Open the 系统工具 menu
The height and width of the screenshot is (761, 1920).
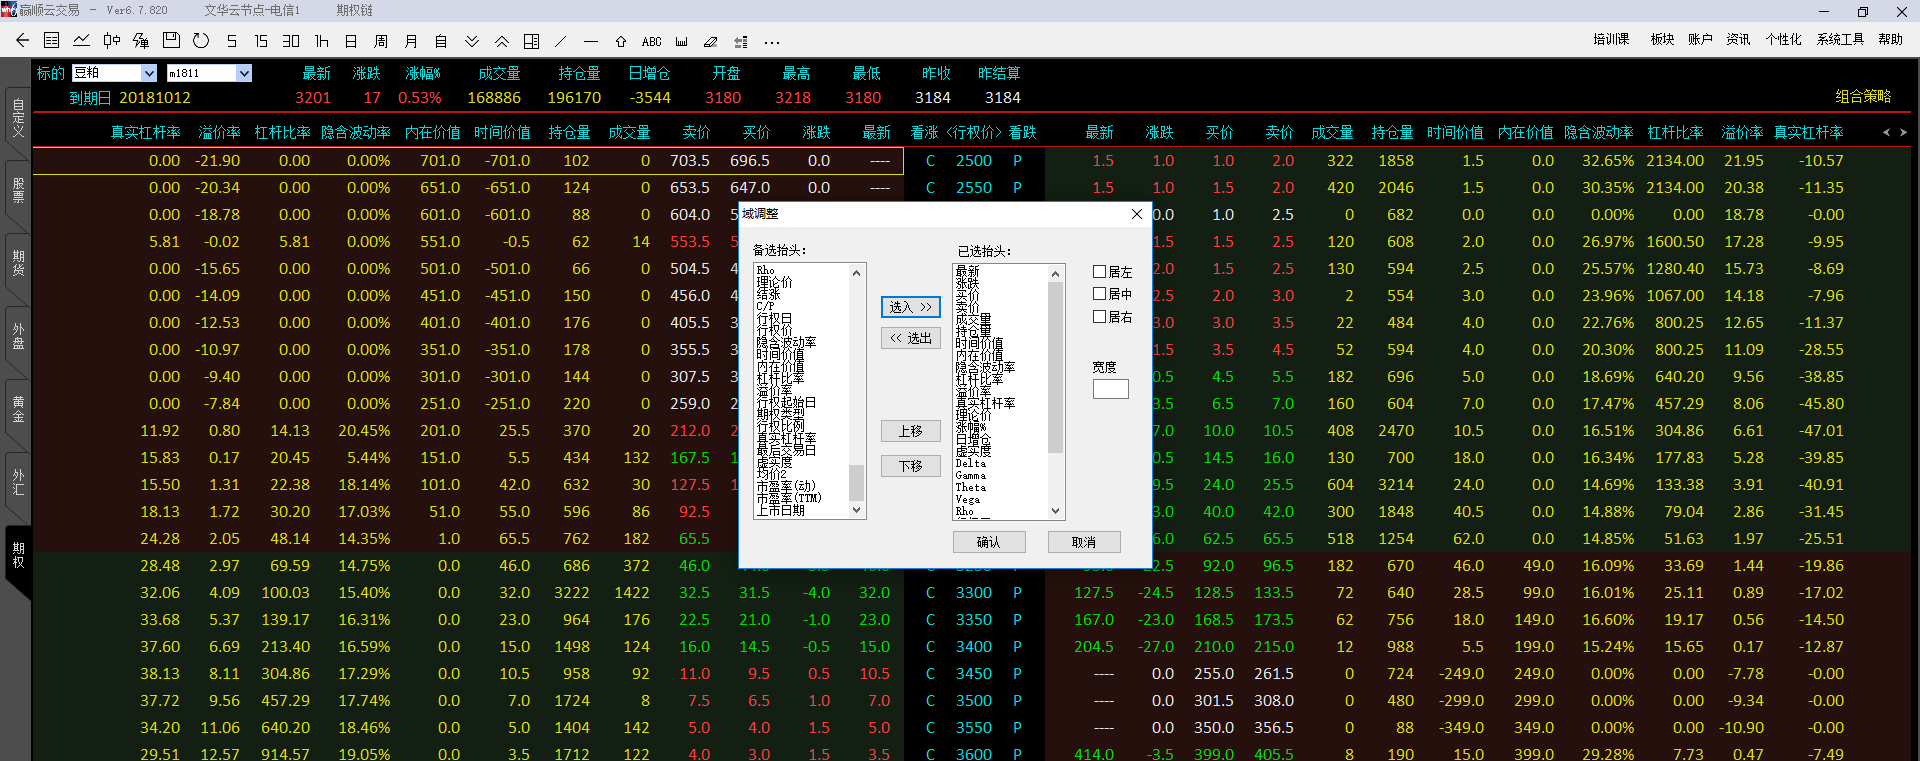(1840, 39)
